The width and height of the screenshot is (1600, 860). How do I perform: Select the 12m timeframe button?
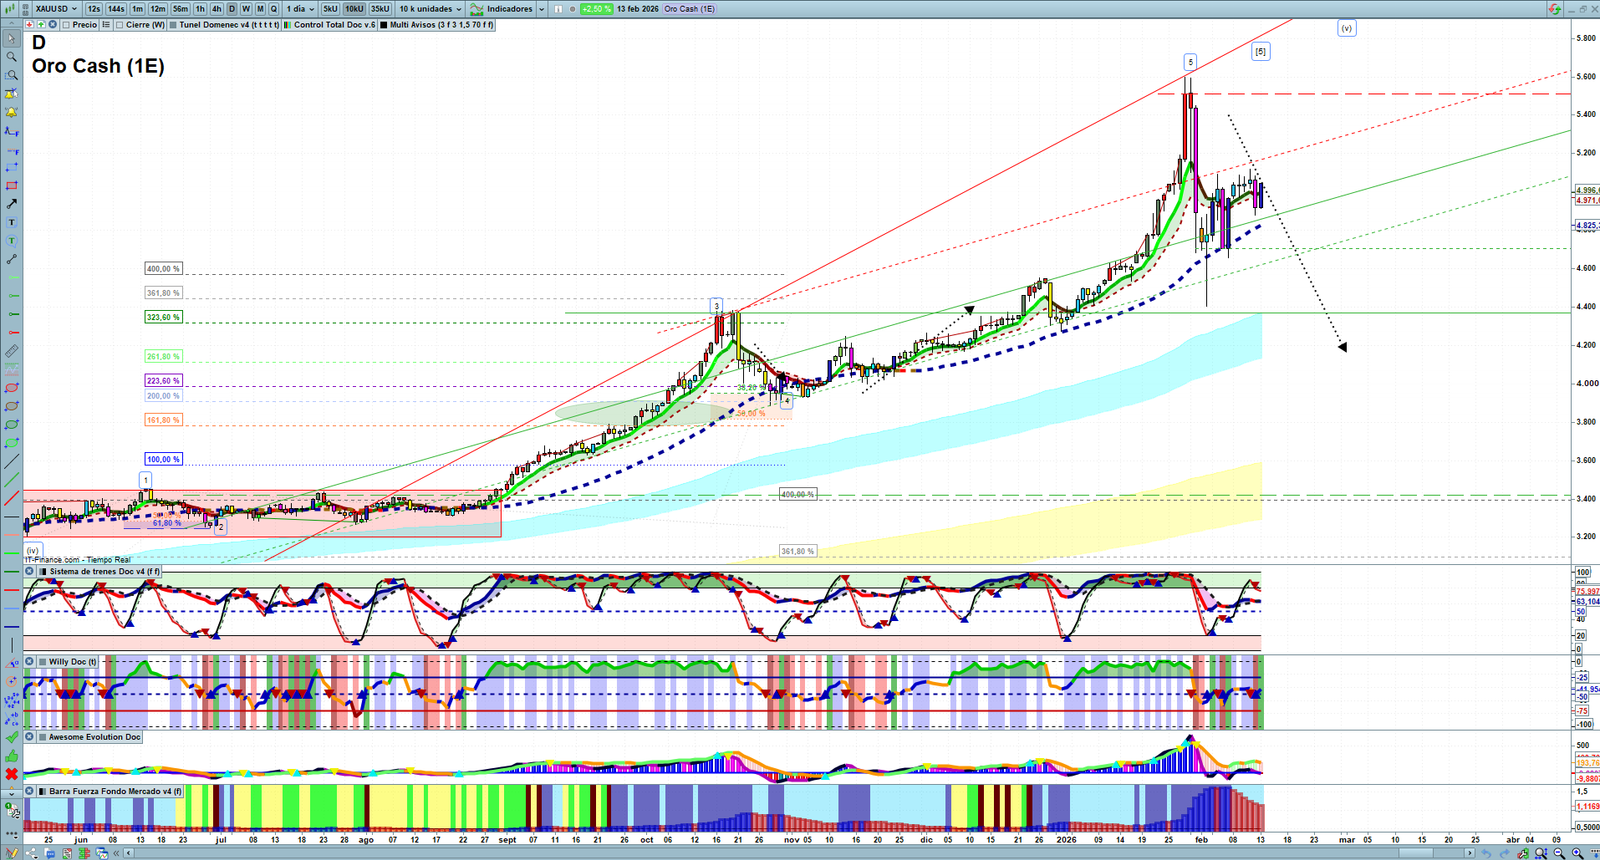tap(158, 9)
